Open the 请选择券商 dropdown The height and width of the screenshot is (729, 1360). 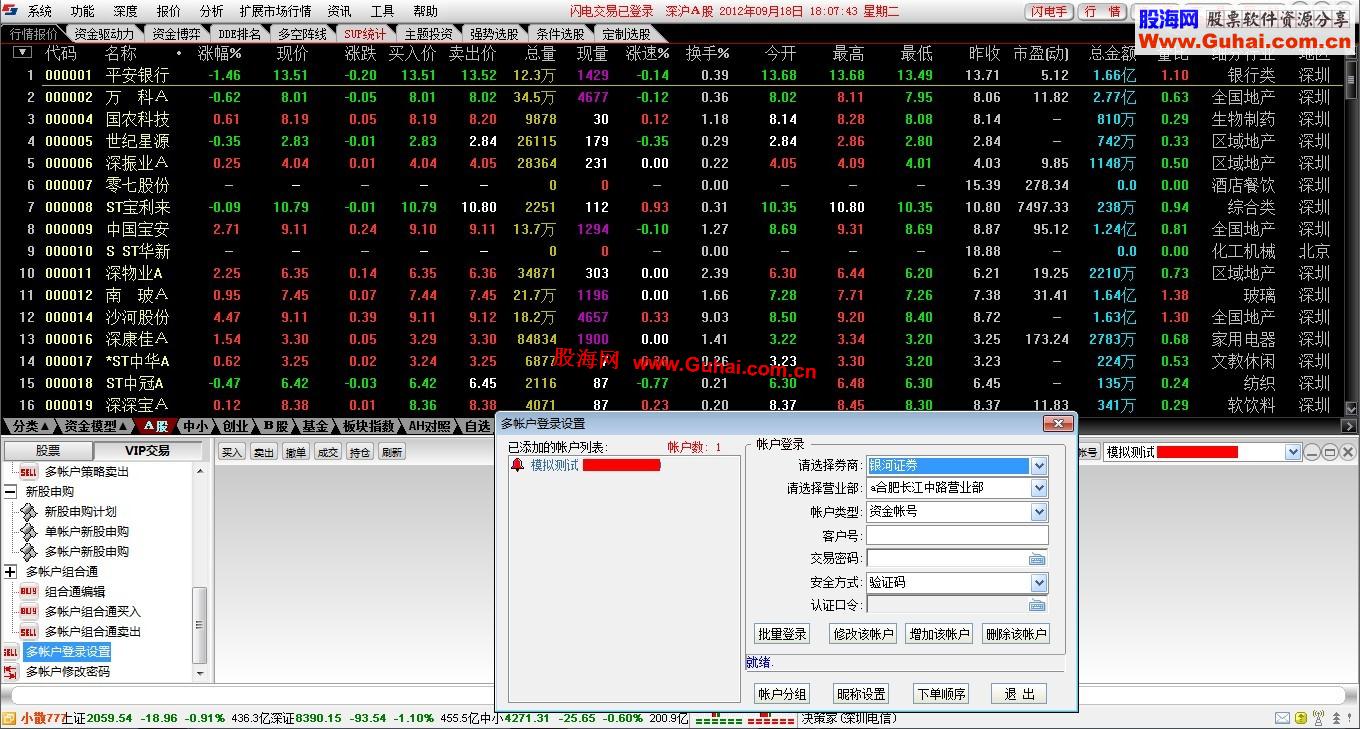click(x=1039, y=465)
